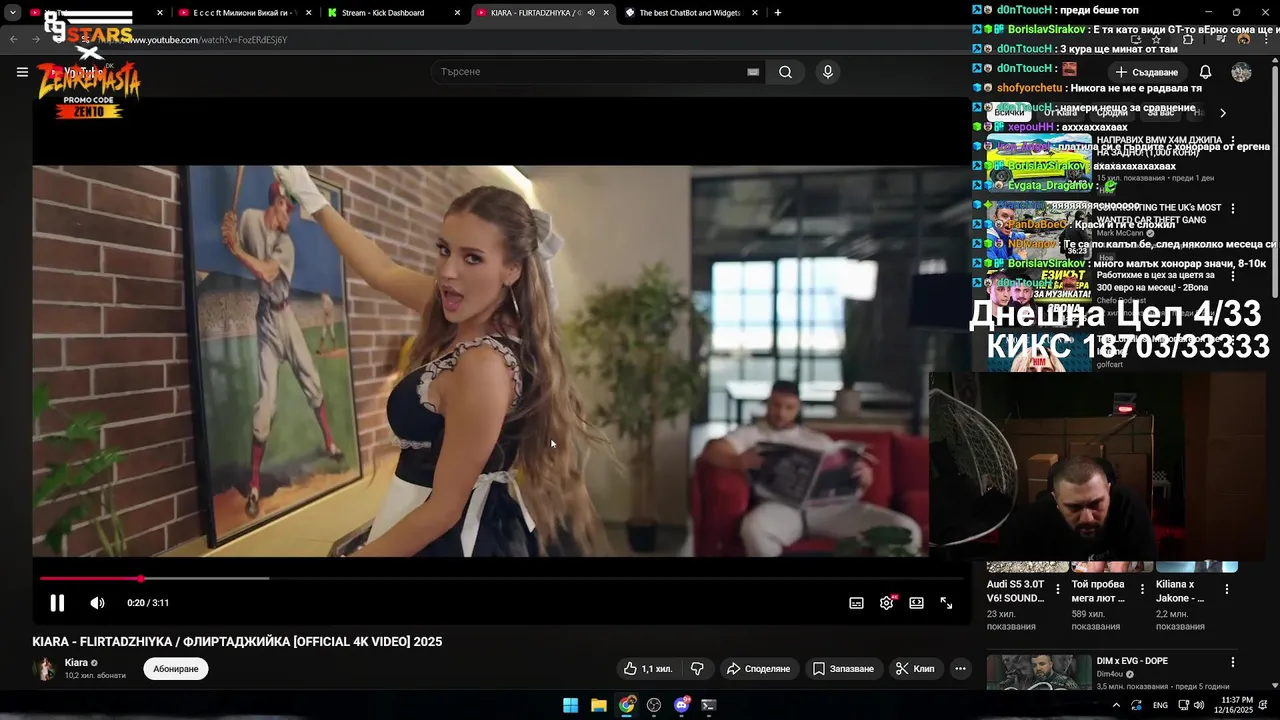The height and width of the screenshot is (720, 1280).
Task: Open the account avatar menu
Action: point(1241,72)
